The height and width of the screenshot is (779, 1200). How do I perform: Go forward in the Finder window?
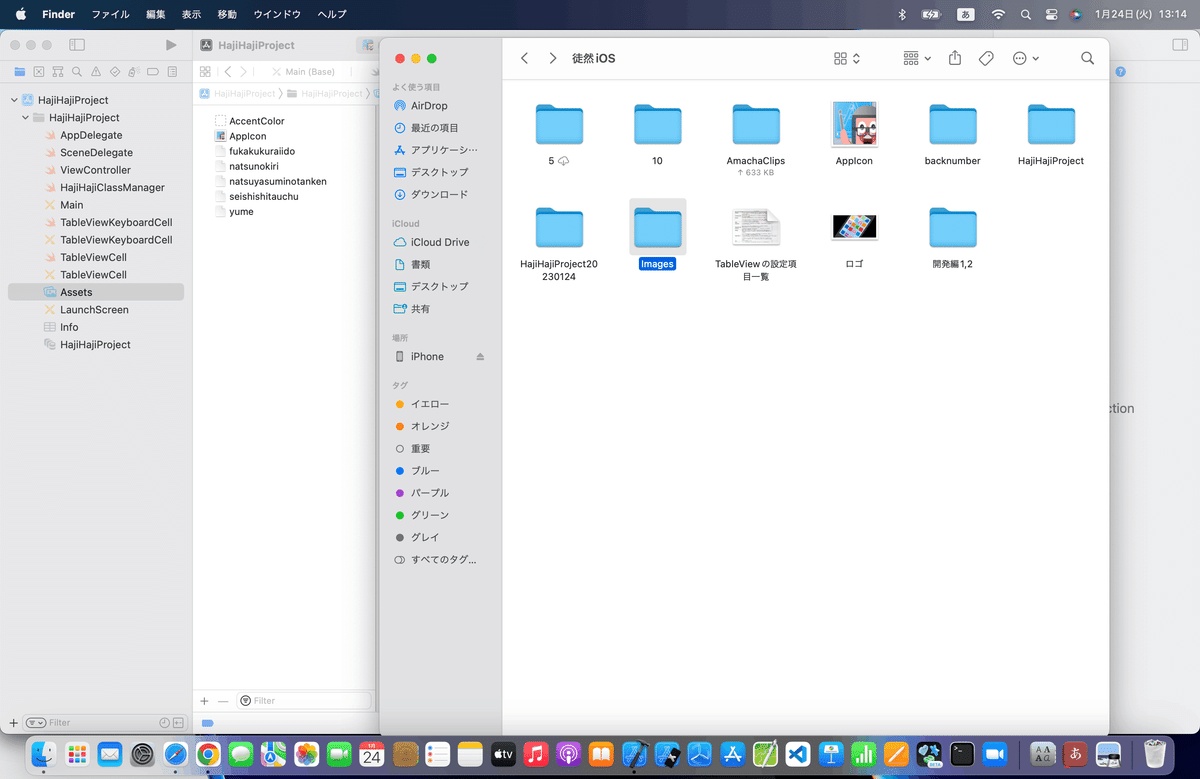pos(553,59)
